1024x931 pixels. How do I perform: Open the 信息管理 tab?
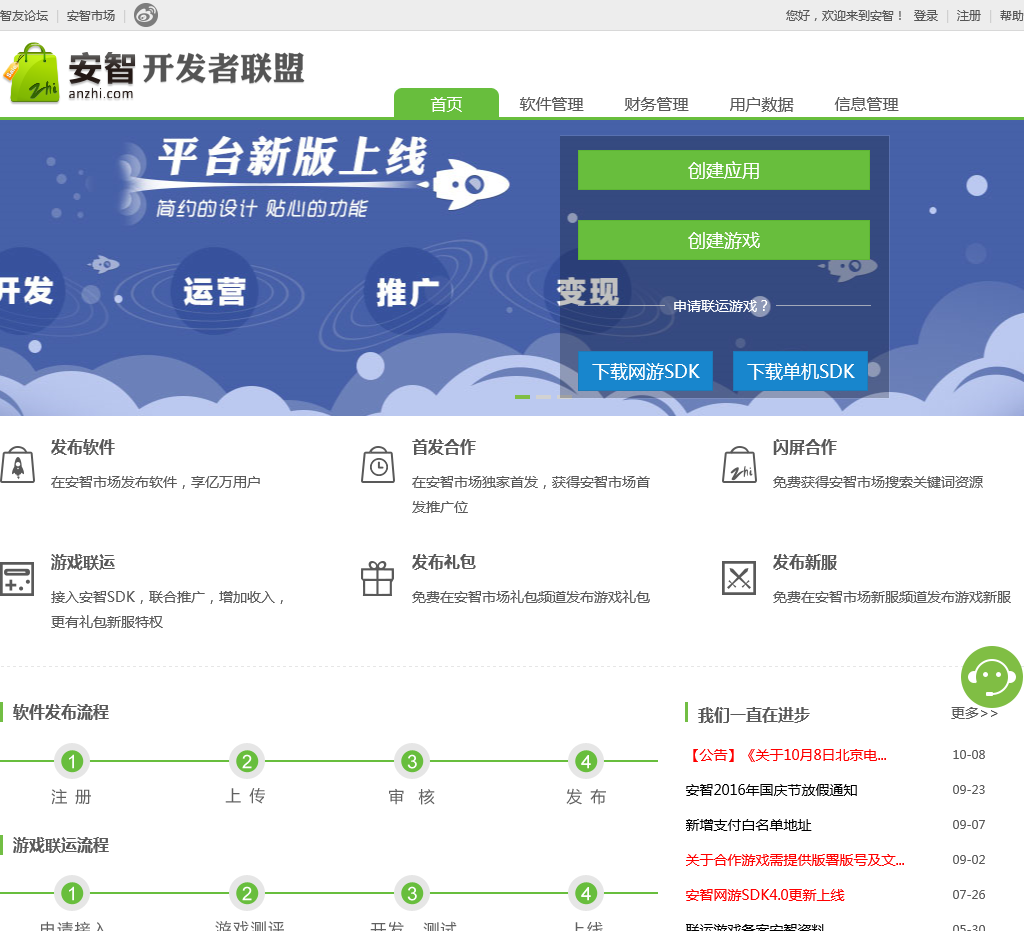point(867,104)
